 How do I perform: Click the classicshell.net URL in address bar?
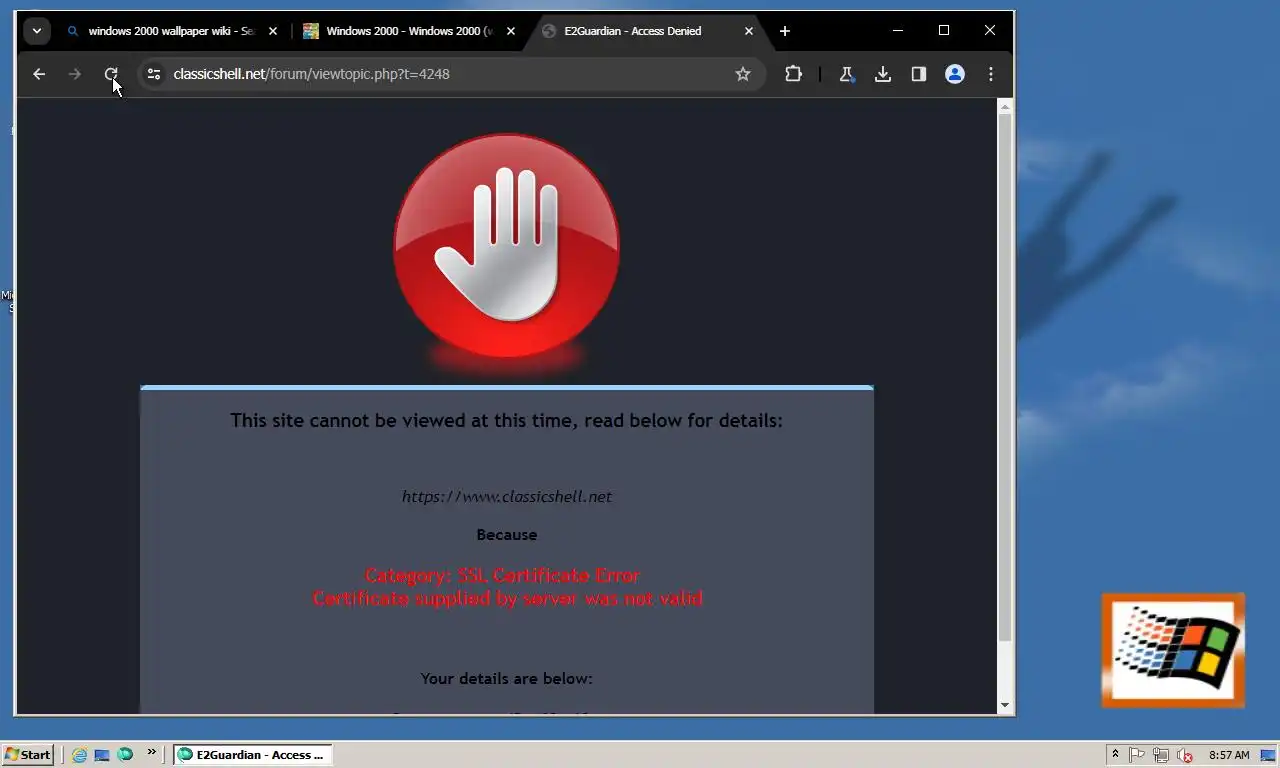click(311, 74)
